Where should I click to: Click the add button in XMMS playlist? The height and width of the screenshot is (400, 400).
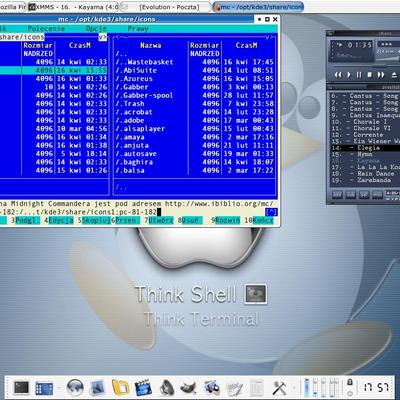coord(337,194)
